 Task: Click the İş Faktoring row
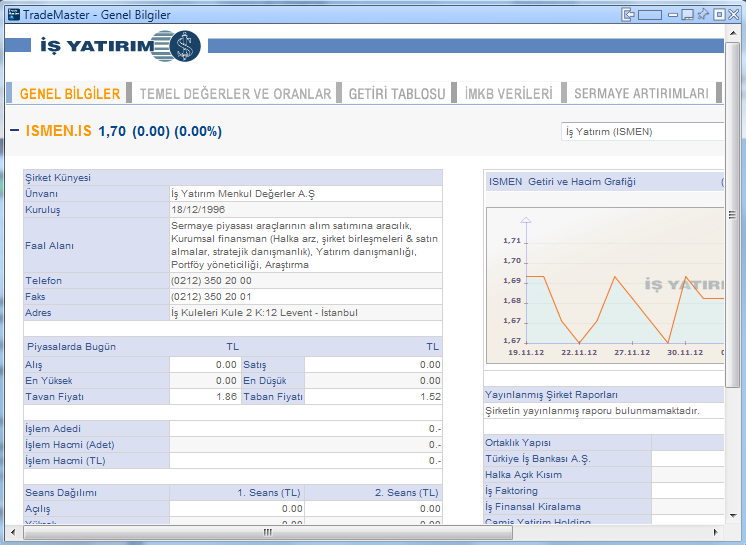tap(604, 491)
